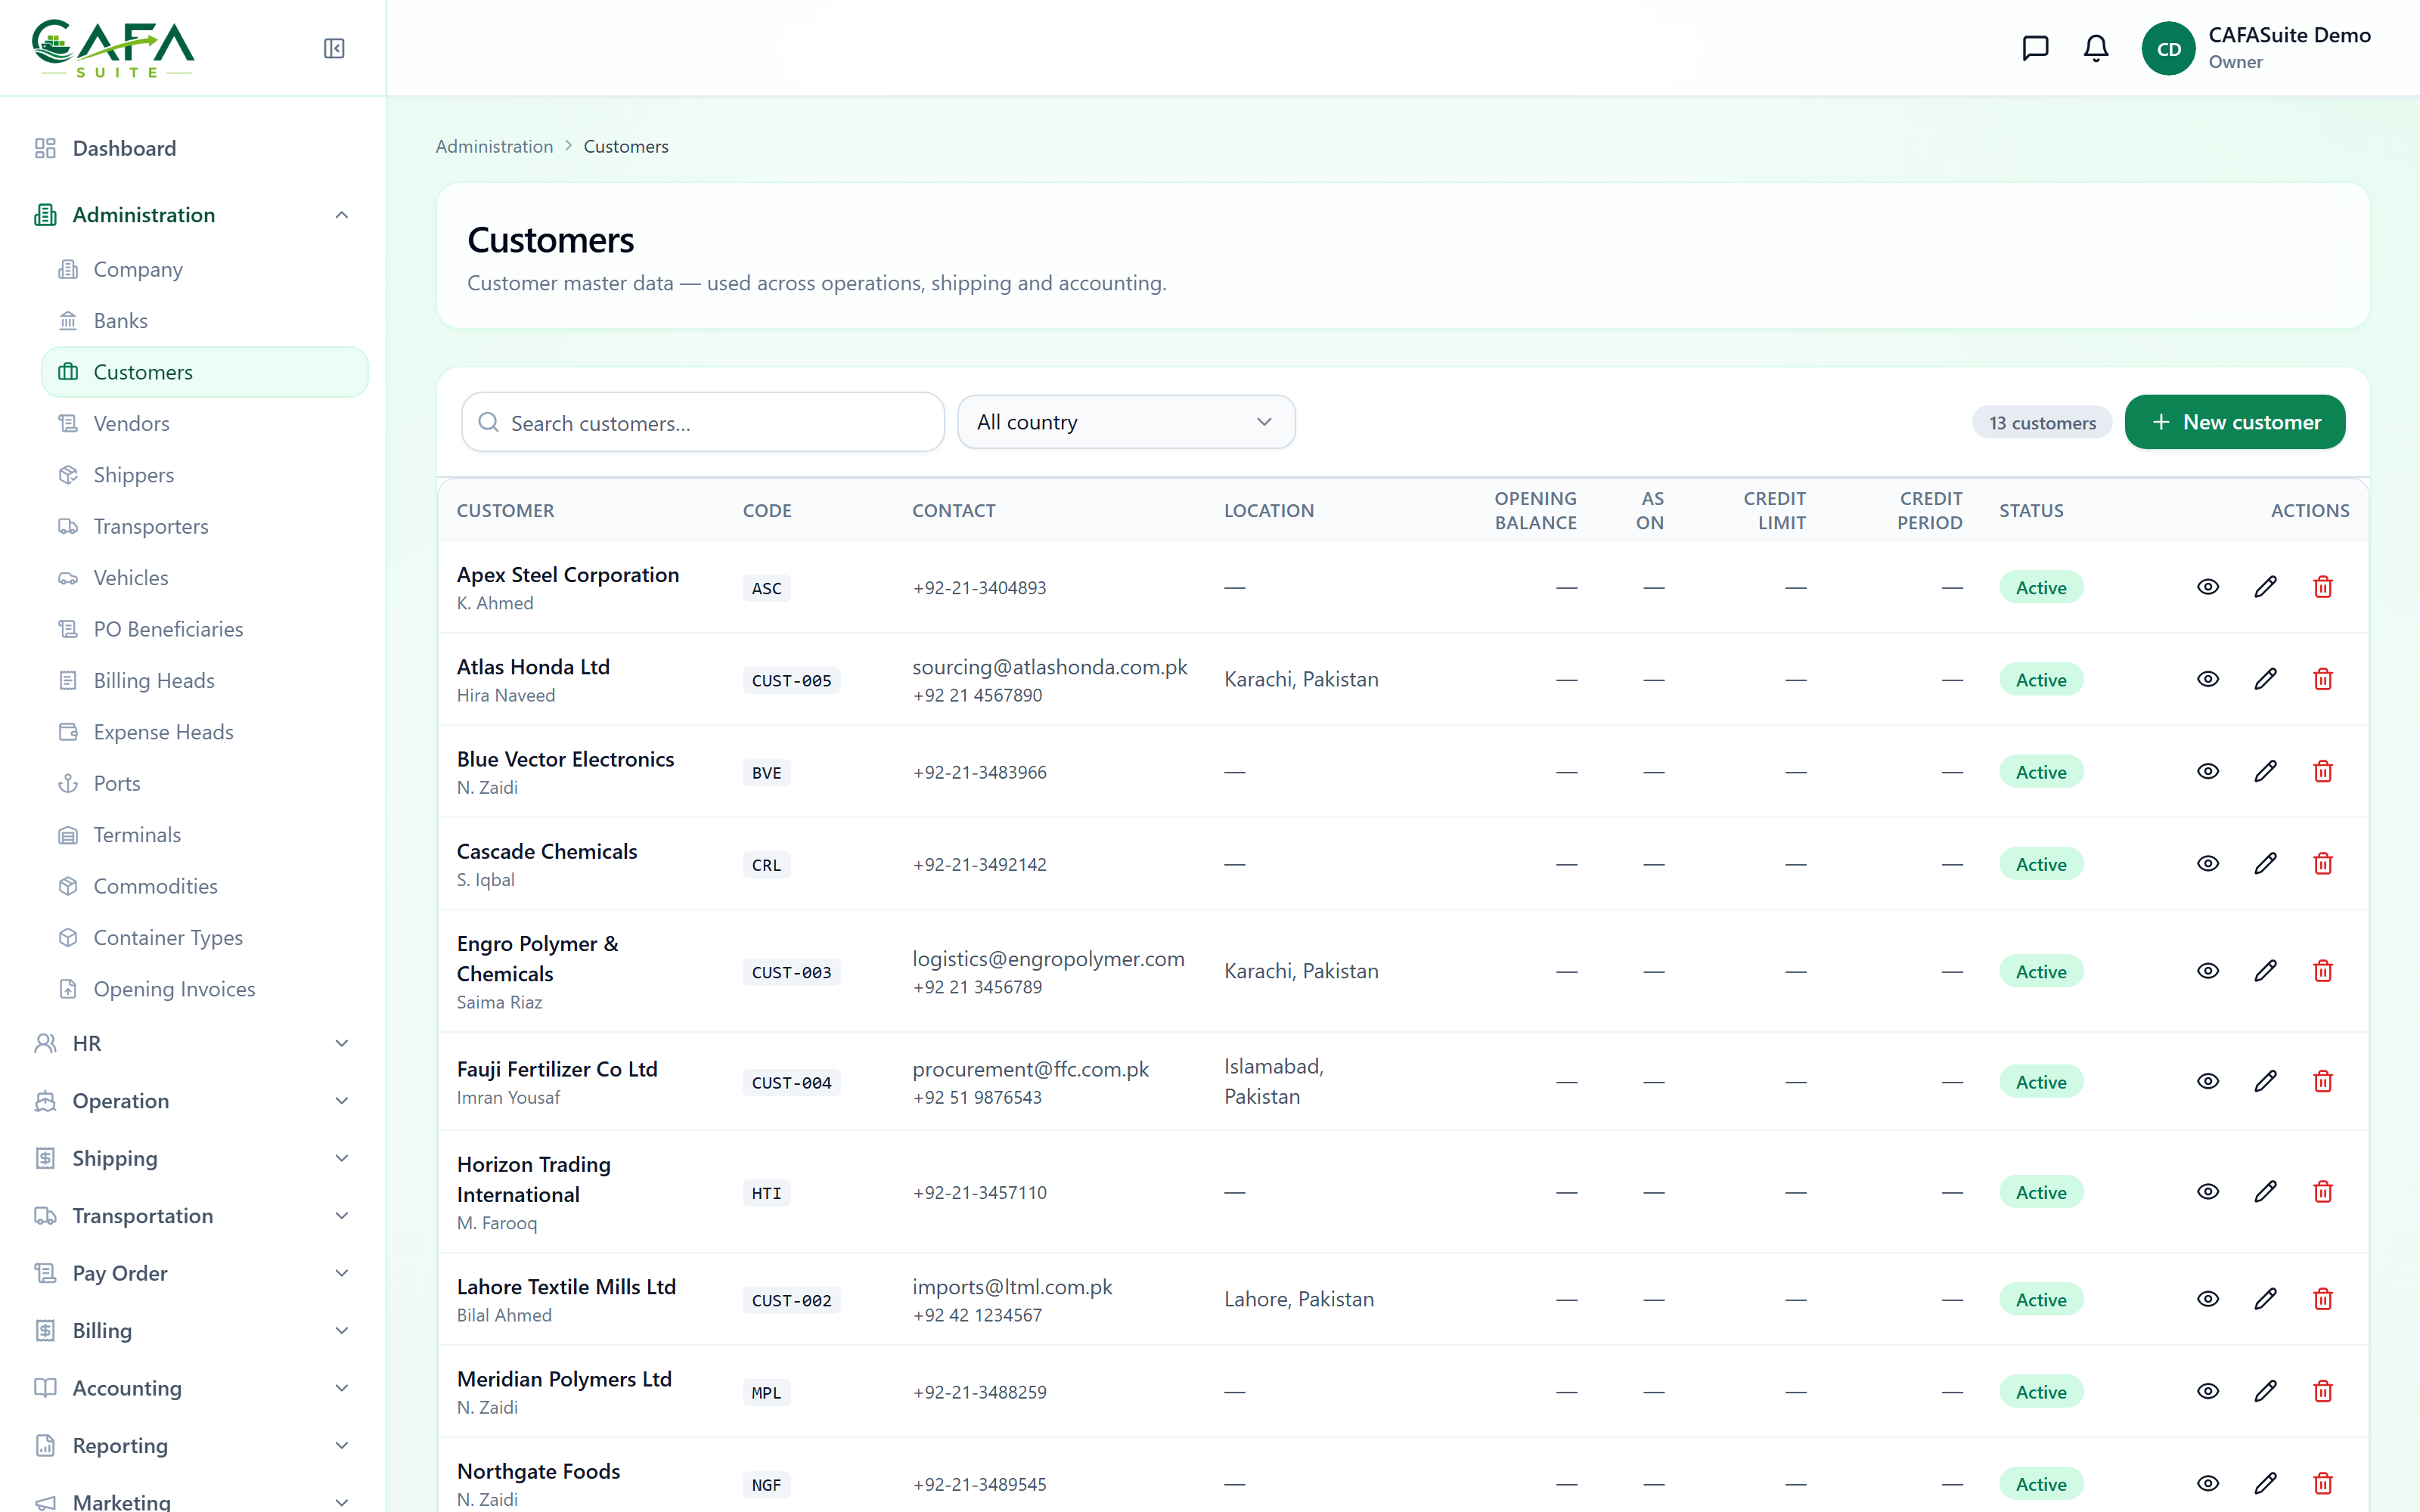
Task: View Fauji Fertilizer Co Ltd details
Action: 2208,1081
